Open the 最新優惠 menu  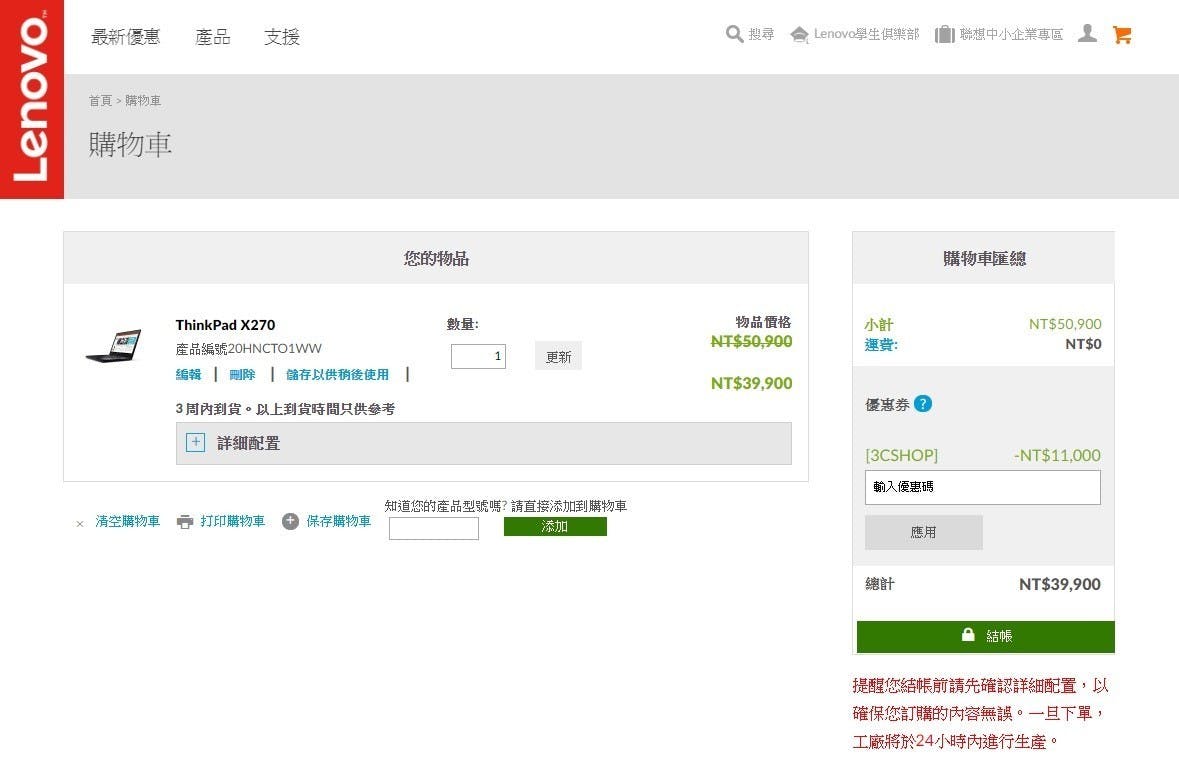(126, 36)
